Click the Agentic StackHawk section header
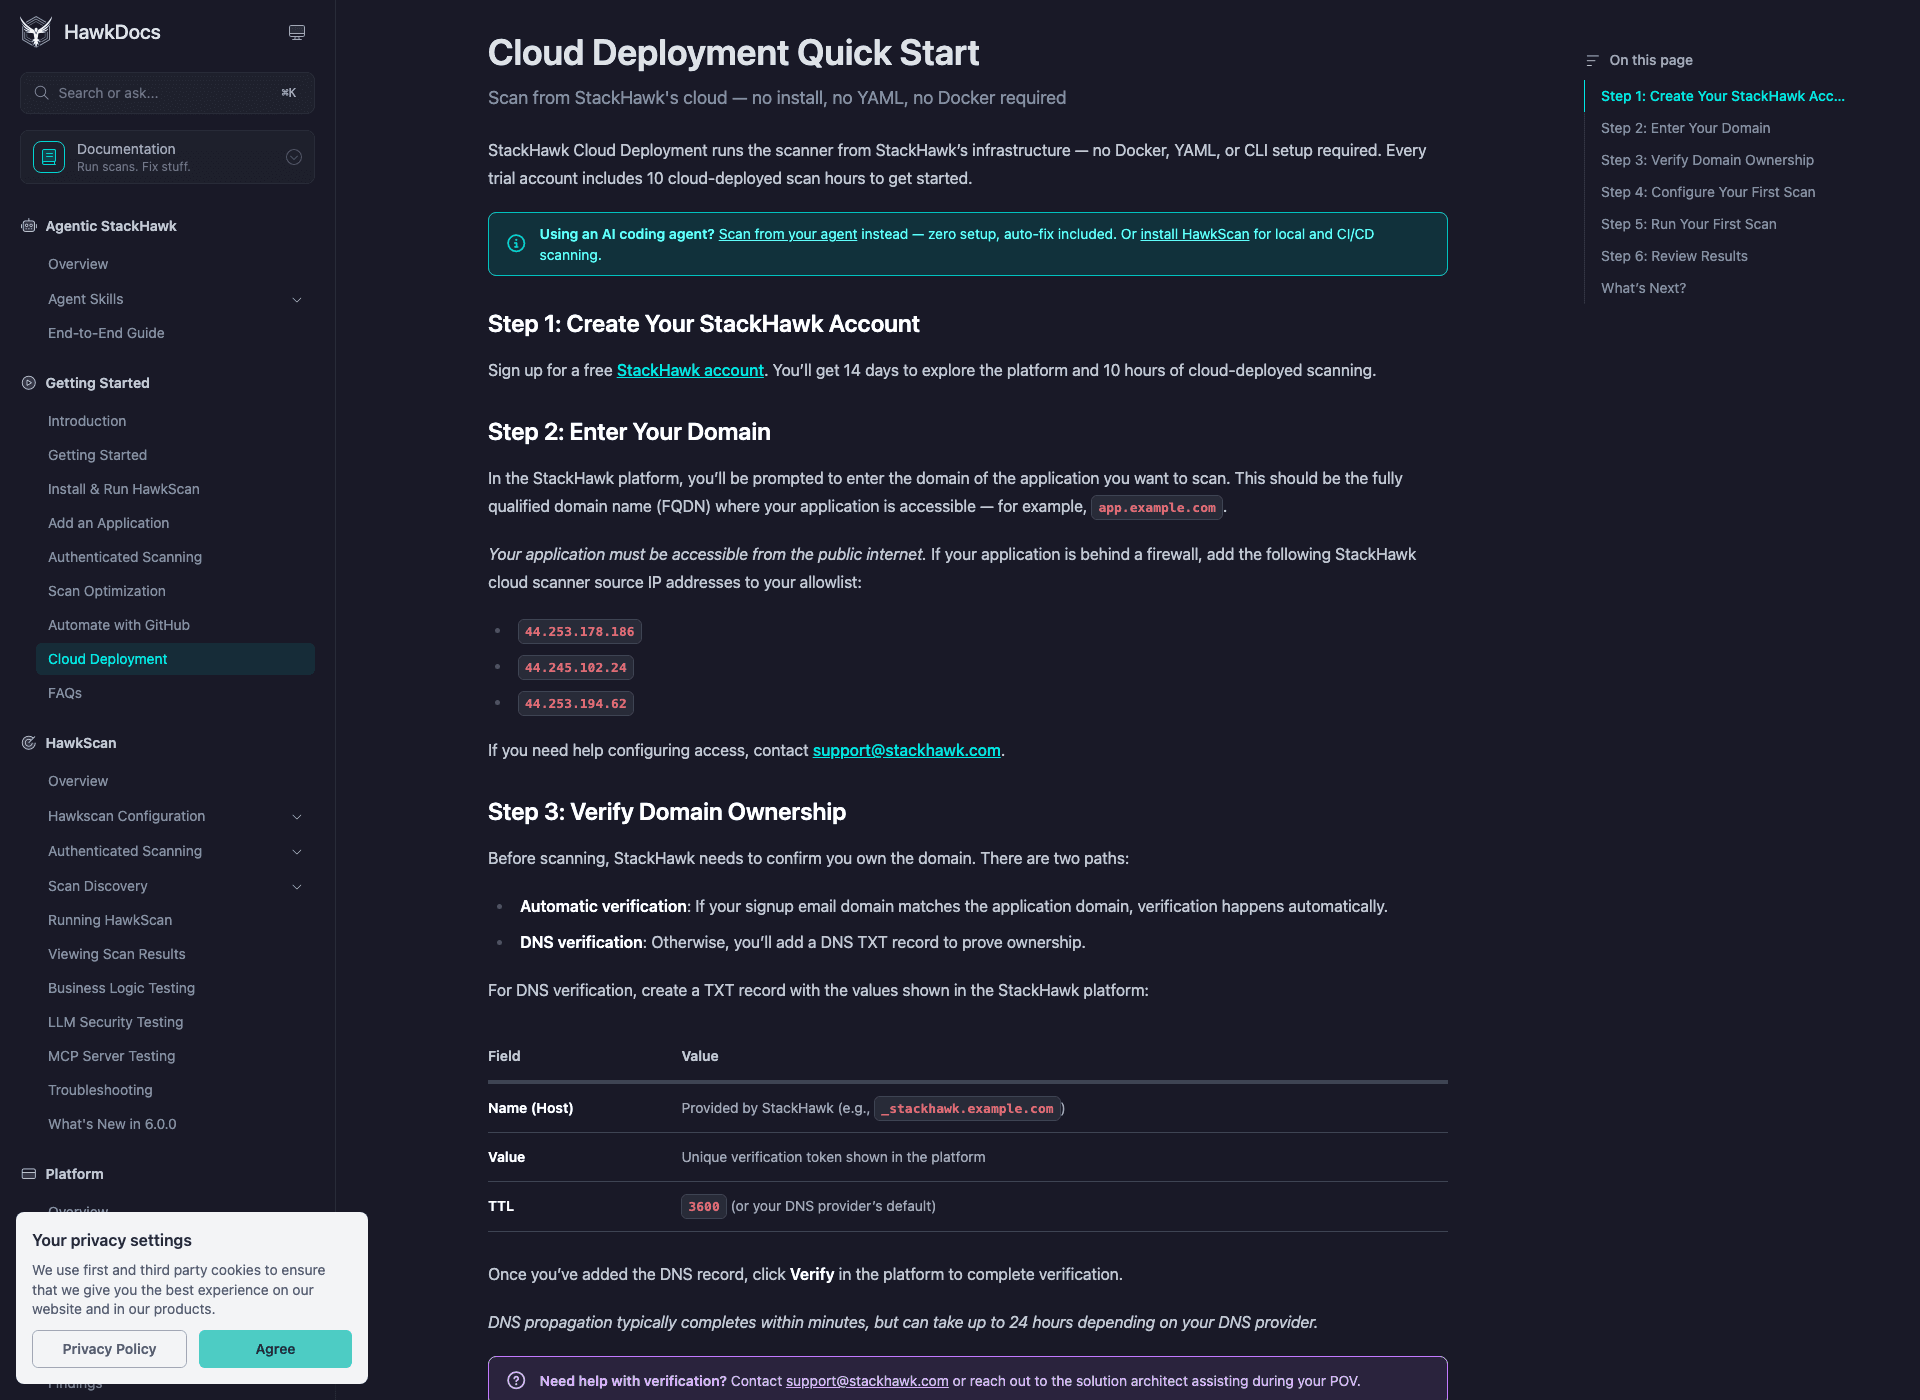The height and width of the screenshot is (1400, 1920). [x=111, y=226]
